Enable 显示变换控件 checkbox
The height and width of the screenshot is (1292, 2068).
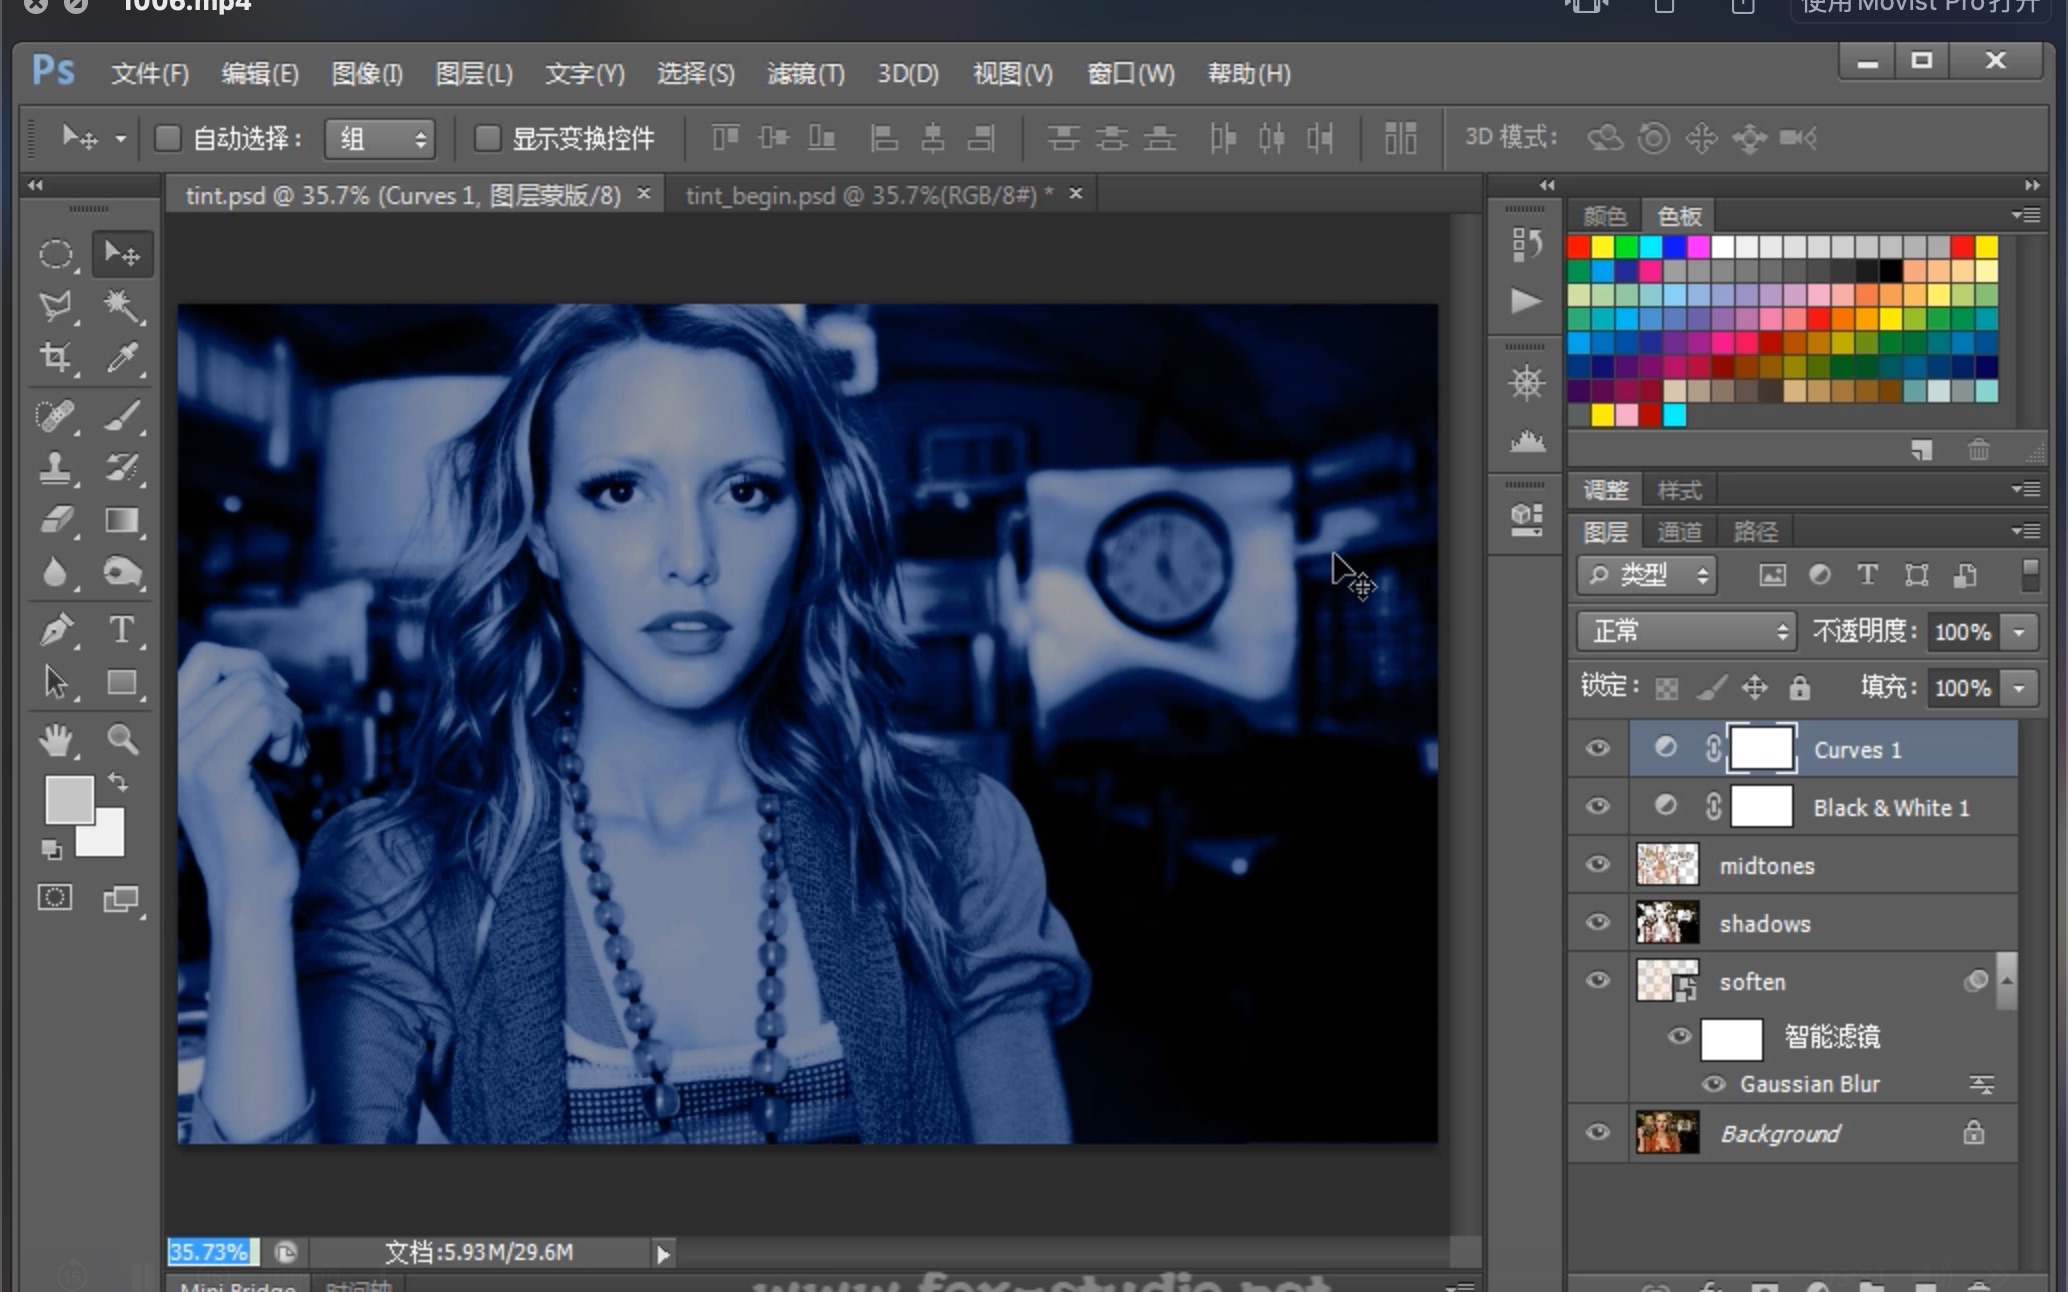(488, 137)
